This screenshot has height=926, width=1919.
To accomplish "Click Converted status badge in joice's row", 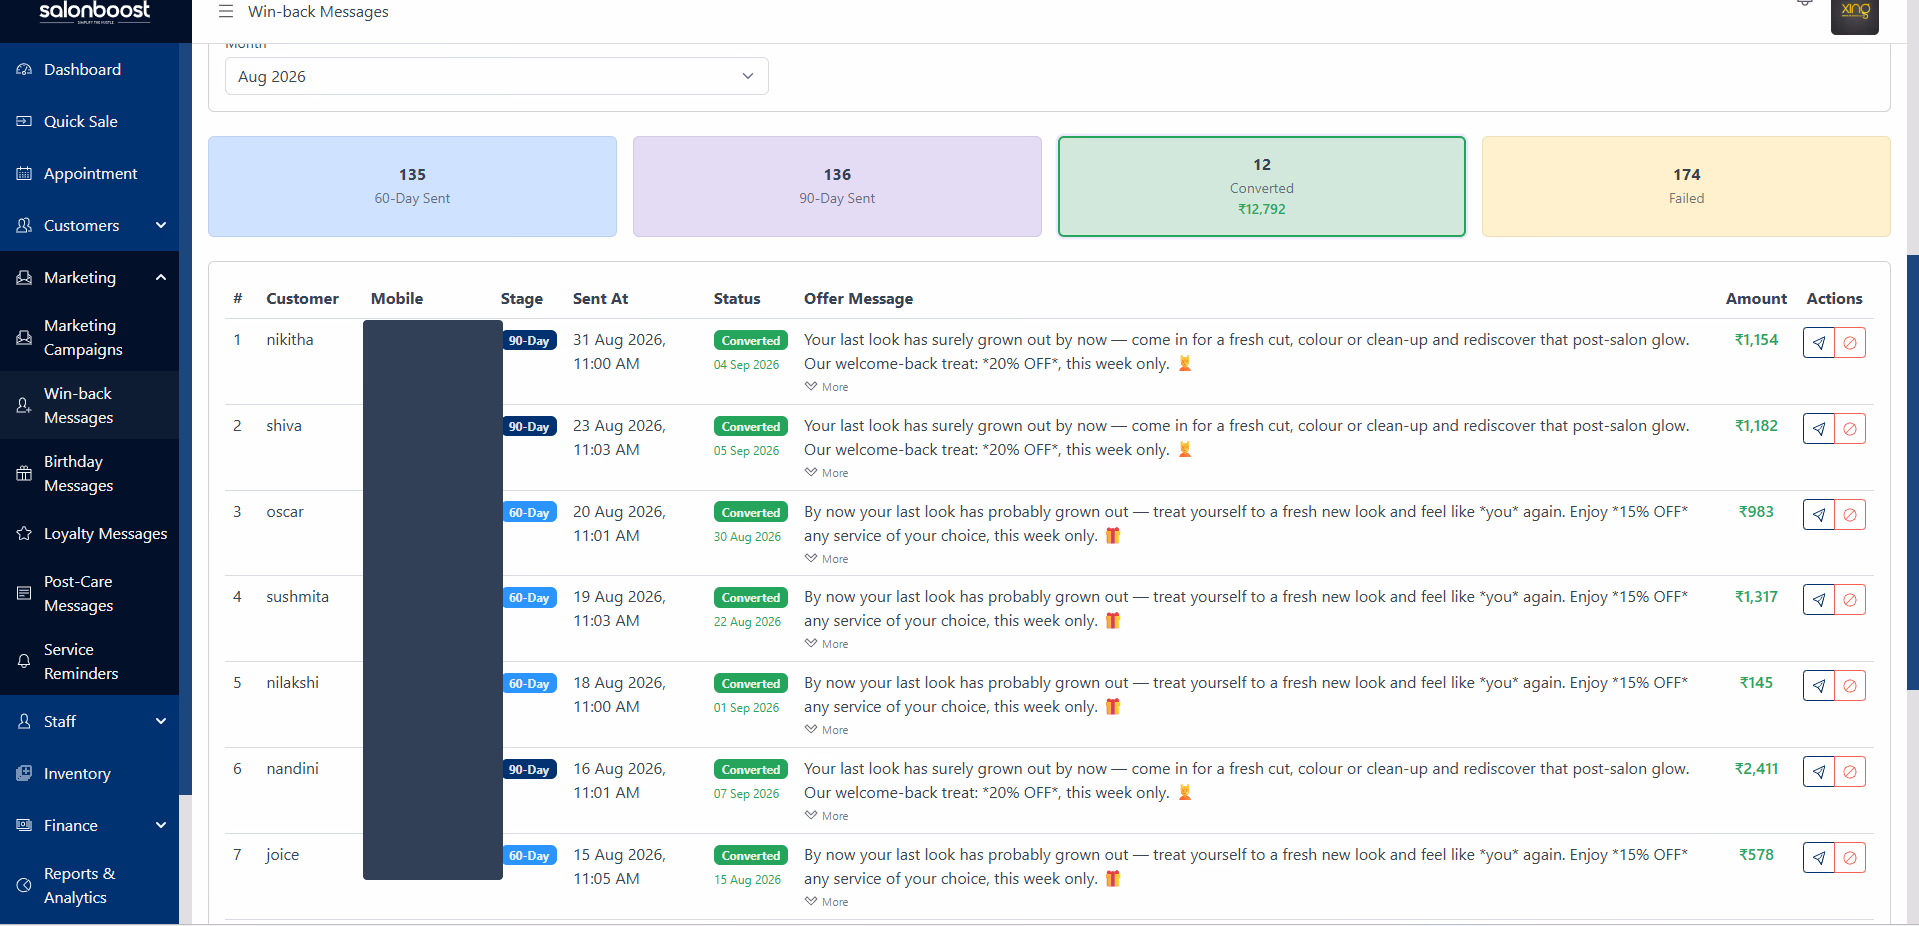I will pos(751,856).
